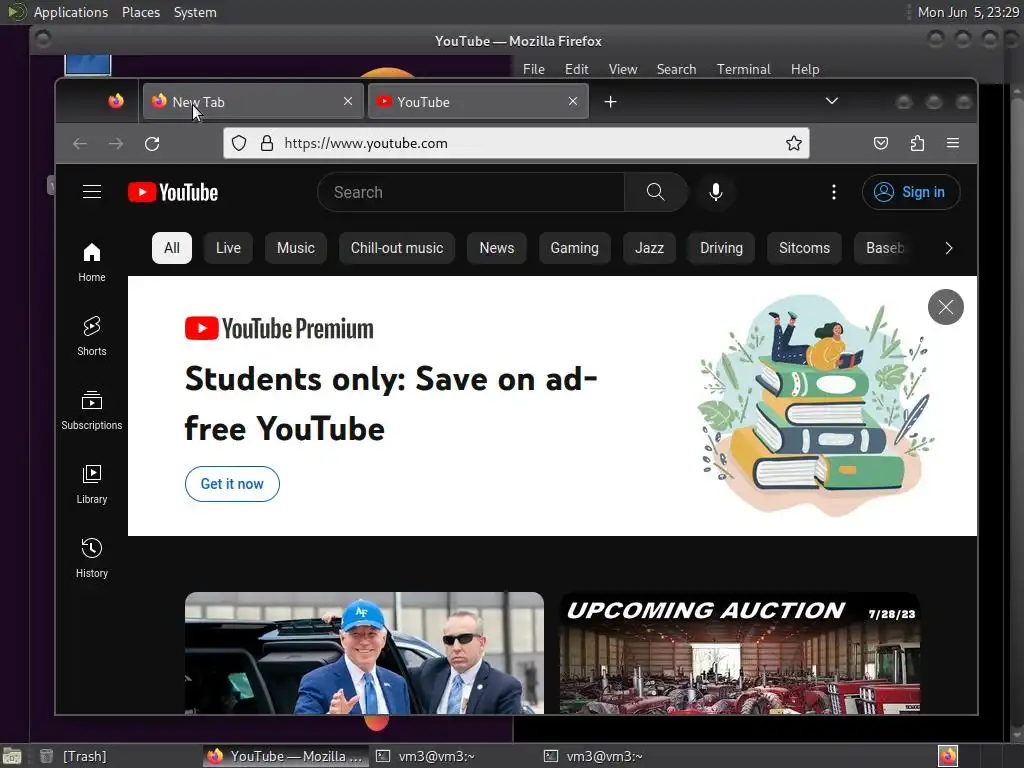Select the Jazz filter chip

(x=649, y=248)
